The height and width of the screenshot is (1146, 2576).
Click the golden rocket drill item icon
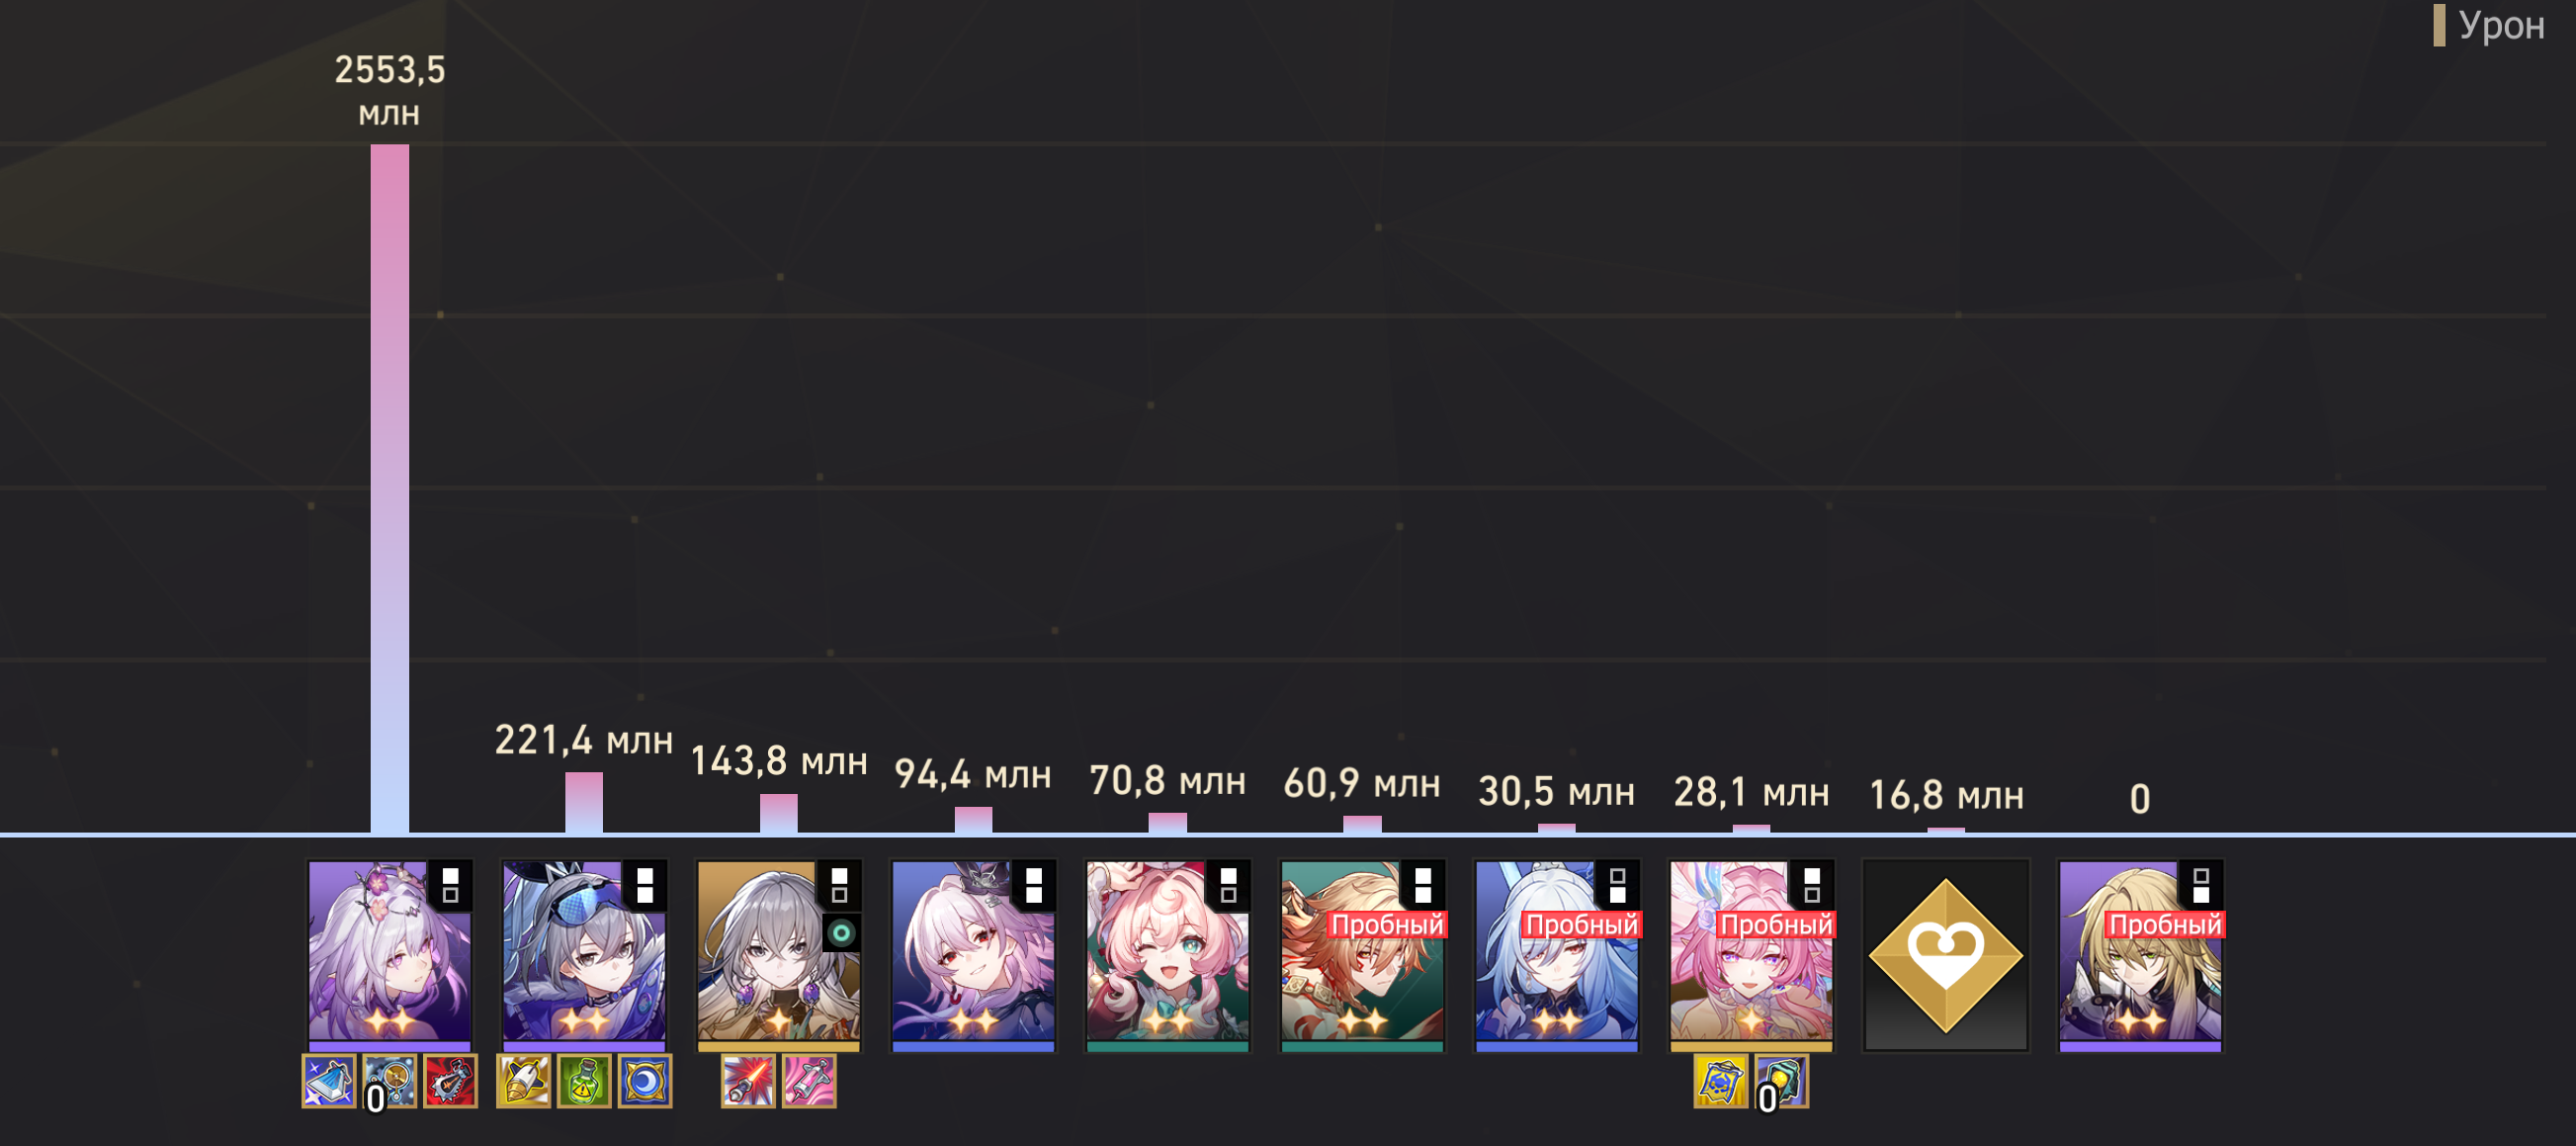click(x=523, y=1081)
